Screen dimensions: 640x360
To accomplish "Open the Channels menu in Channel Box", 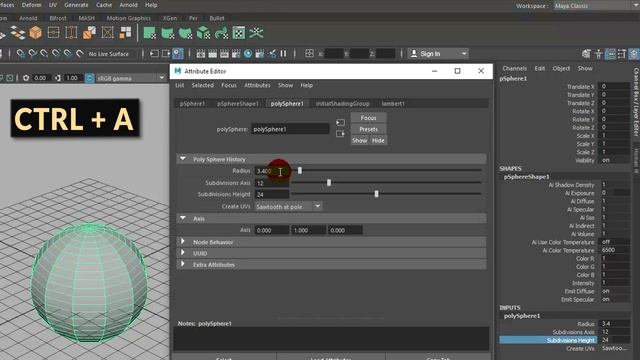I will click(x=514, y=69).
